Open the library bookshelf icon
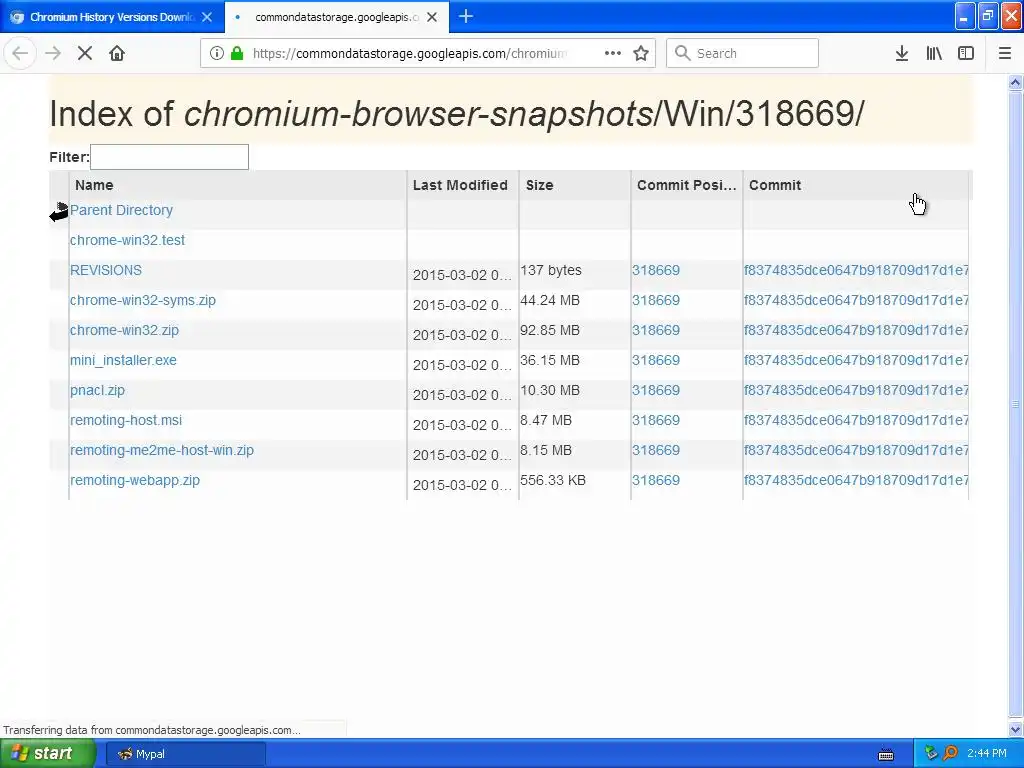The image size is (1024, 768). 934,54
